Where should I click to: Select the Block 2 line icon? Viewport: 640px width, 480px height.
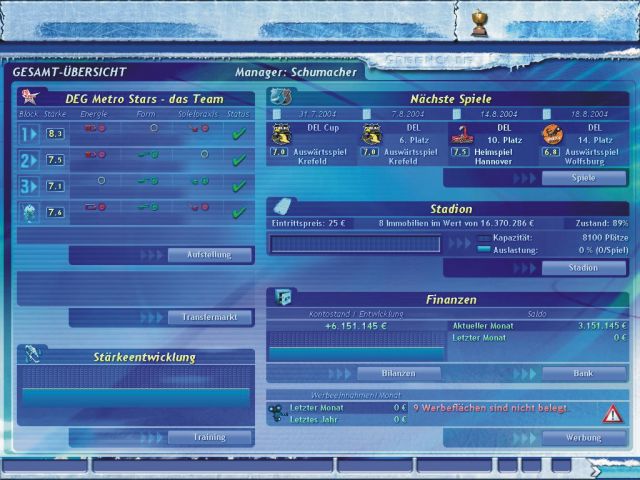point(29,160)
